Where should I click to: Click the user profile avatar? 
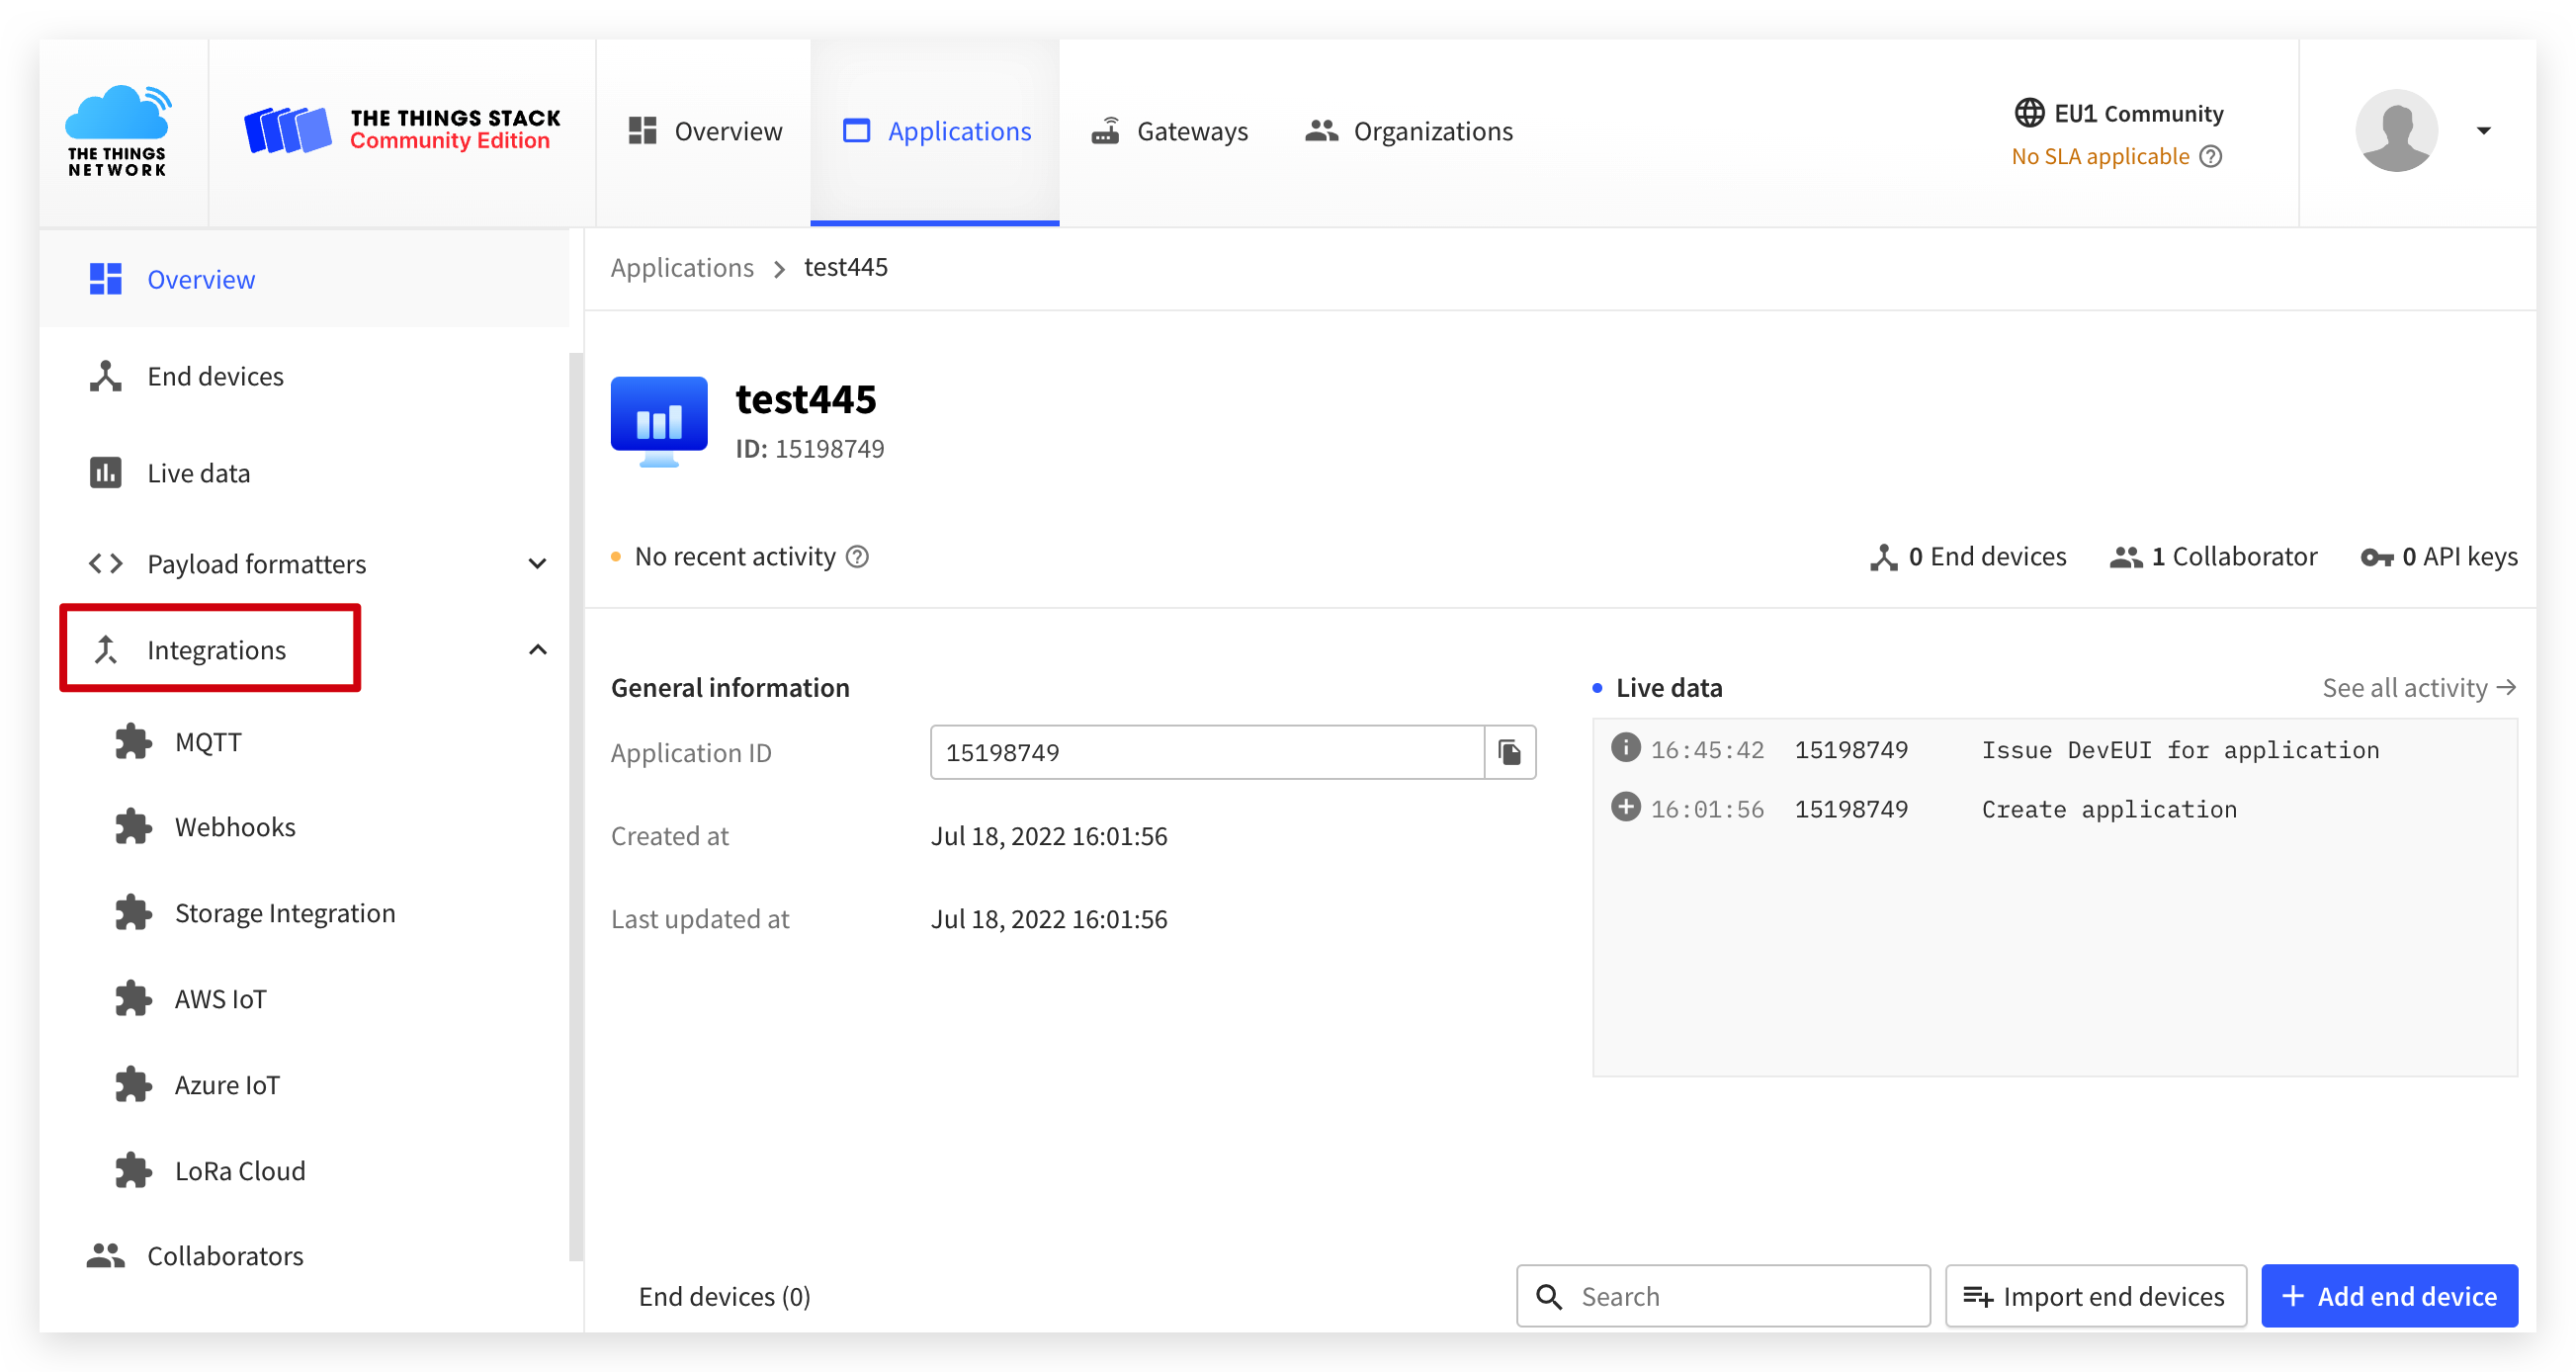[x=2396, y=131]
